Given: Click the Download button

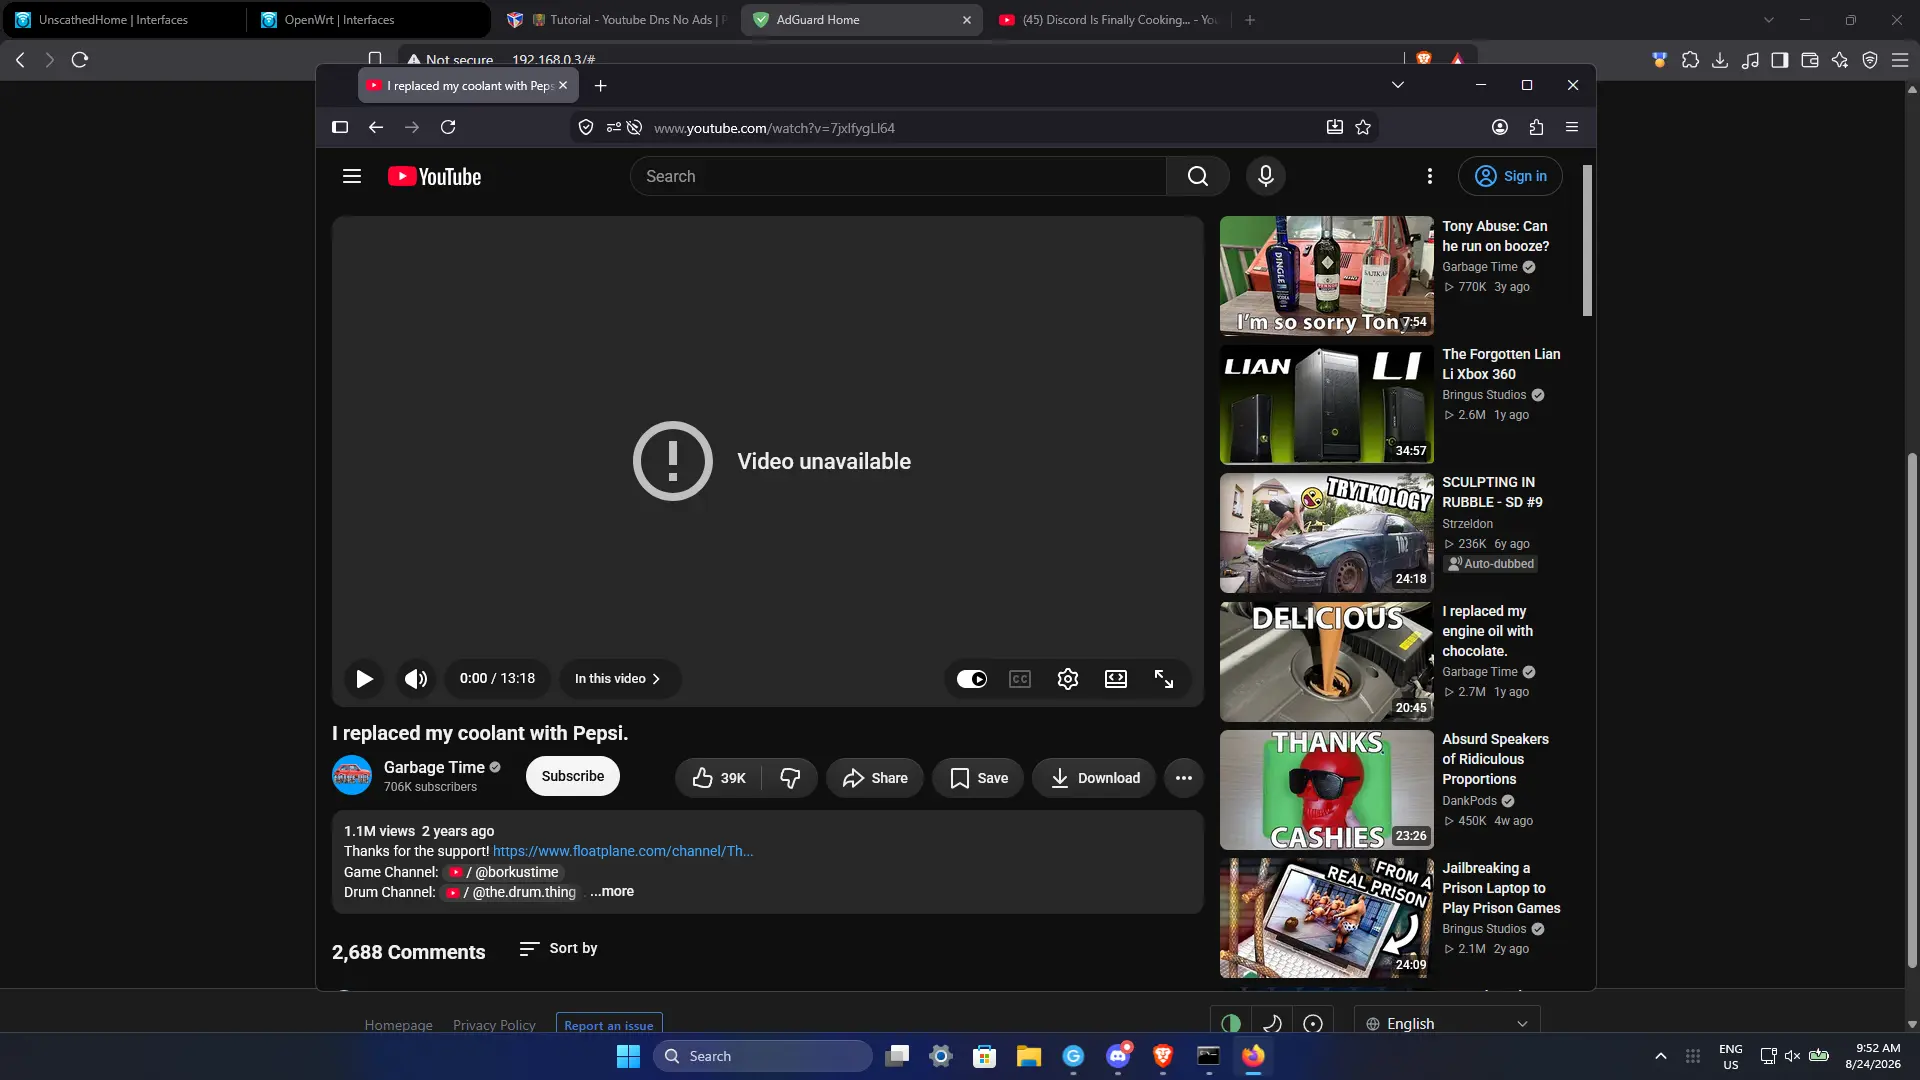Looking at the screenshot, I should (x=1094, y=778).
